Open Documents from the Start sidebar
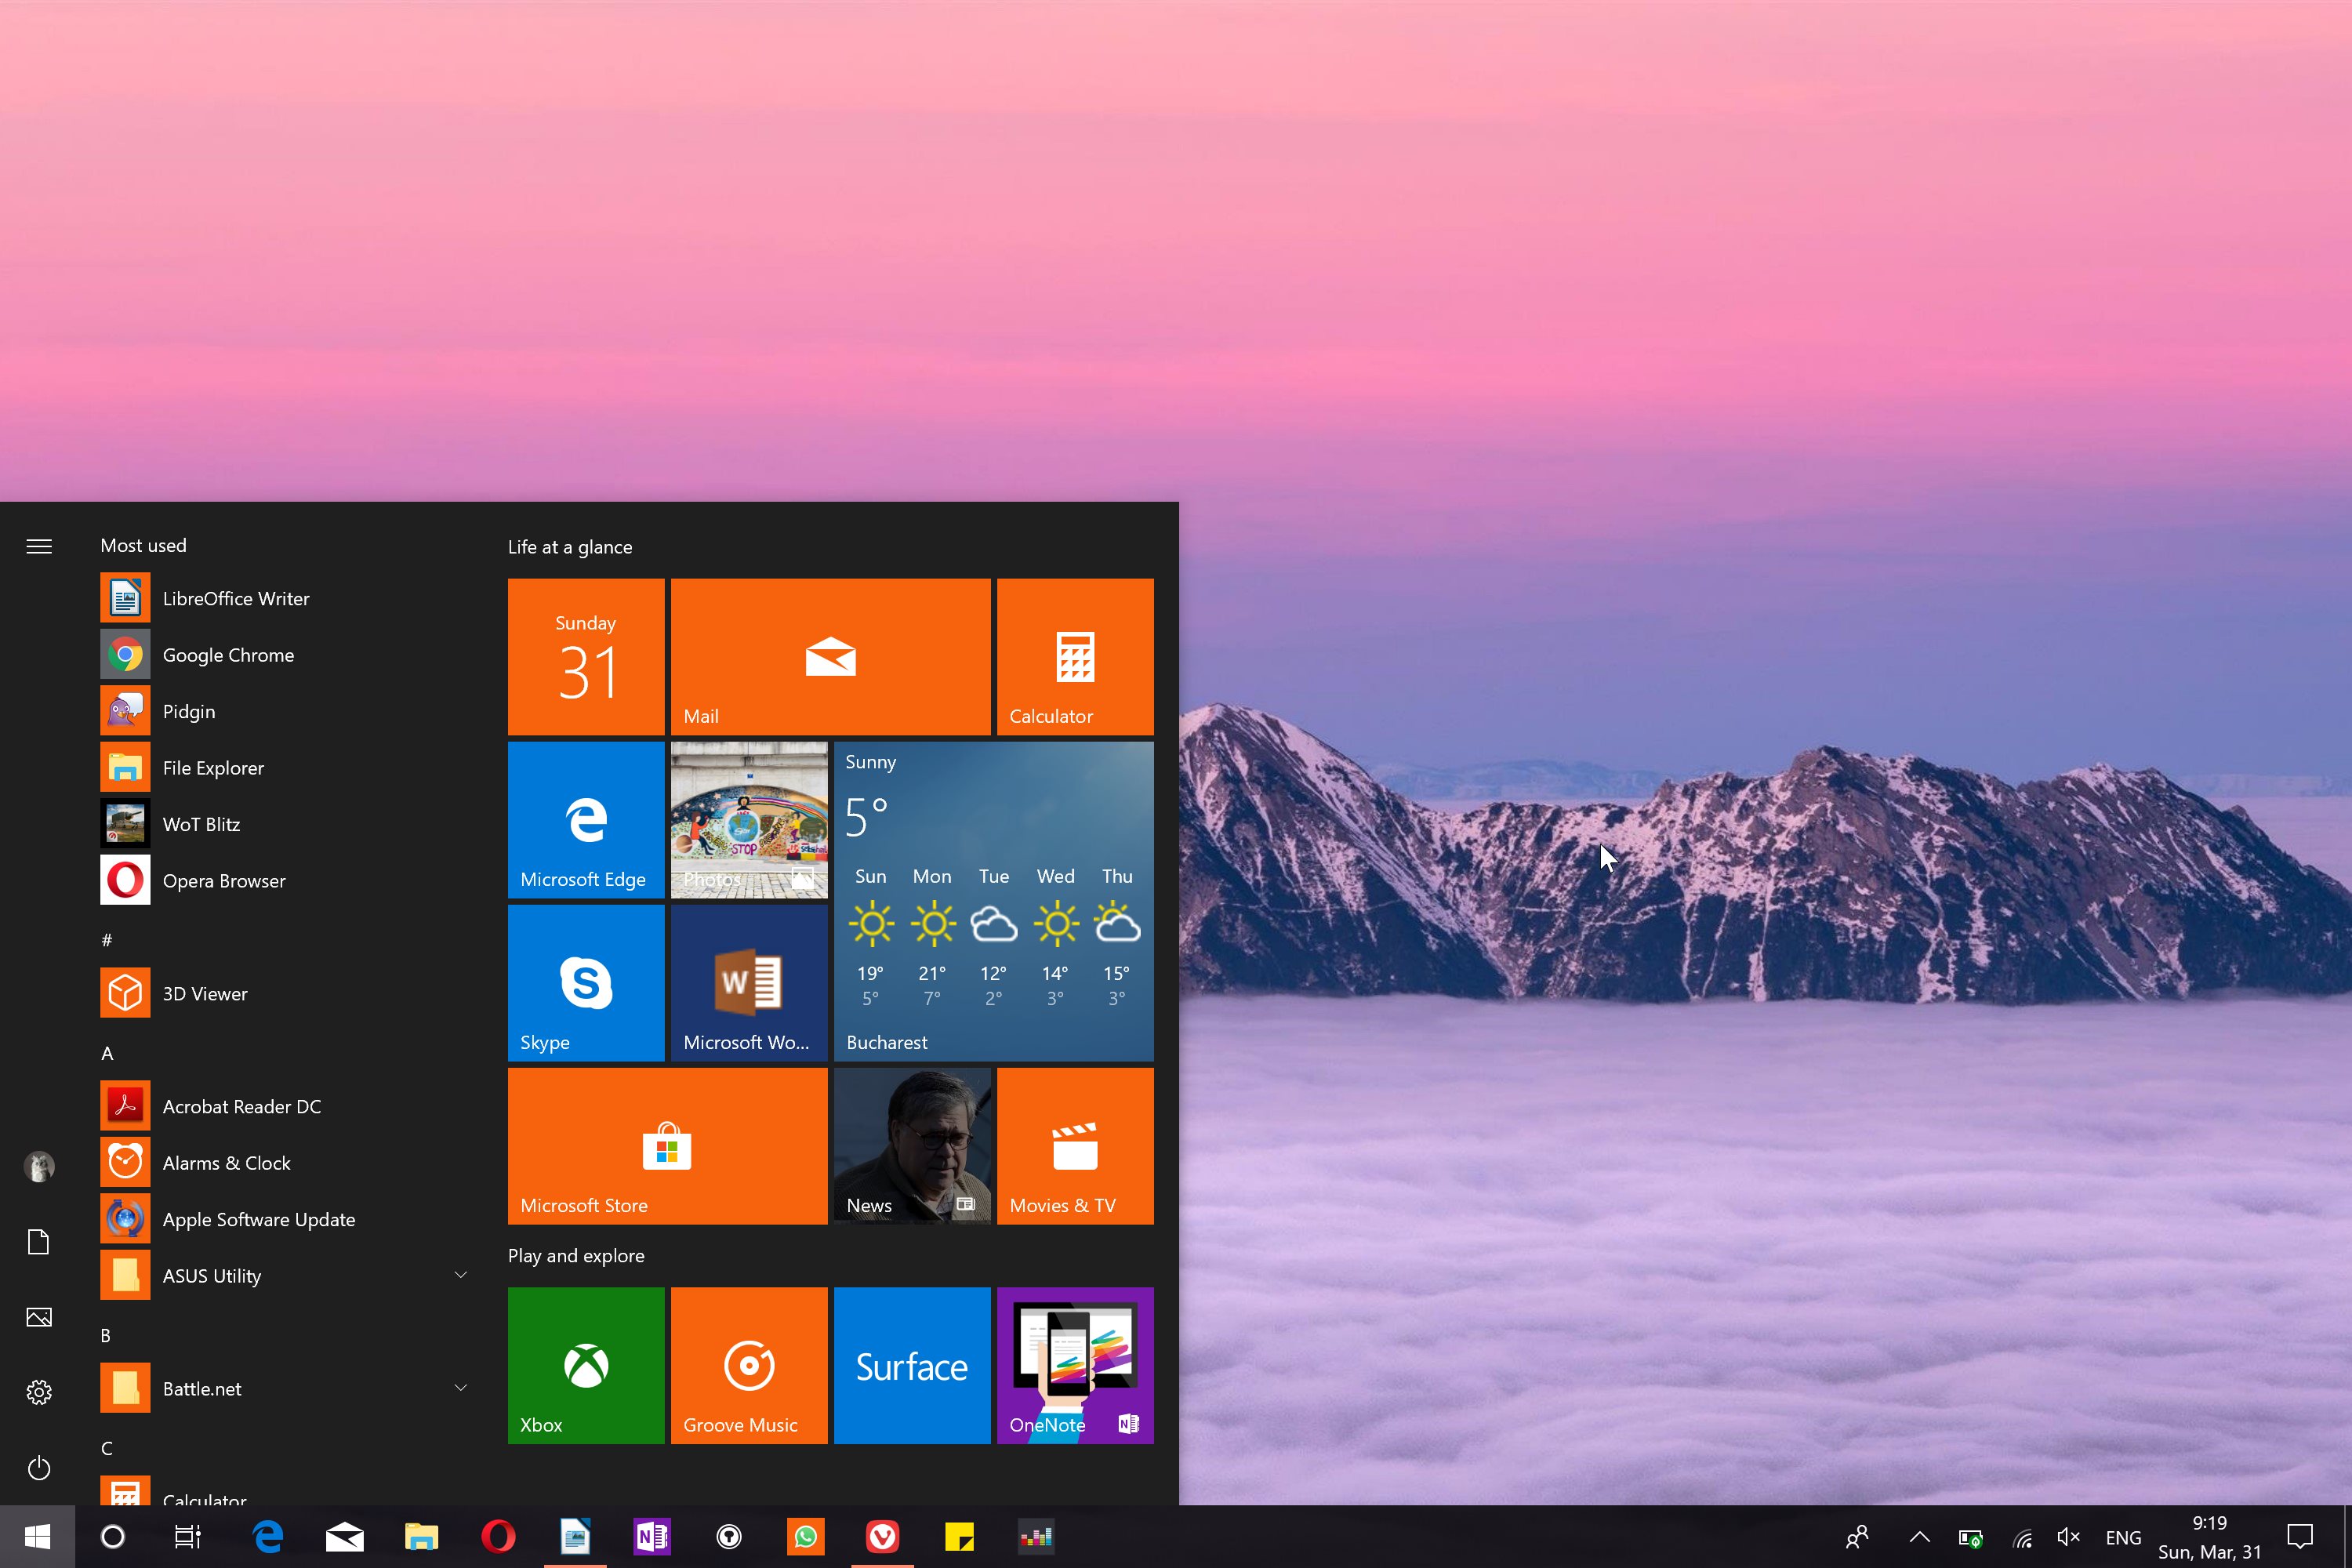This screenshot has width=2352, height=1568. (x=39, y=1242)
